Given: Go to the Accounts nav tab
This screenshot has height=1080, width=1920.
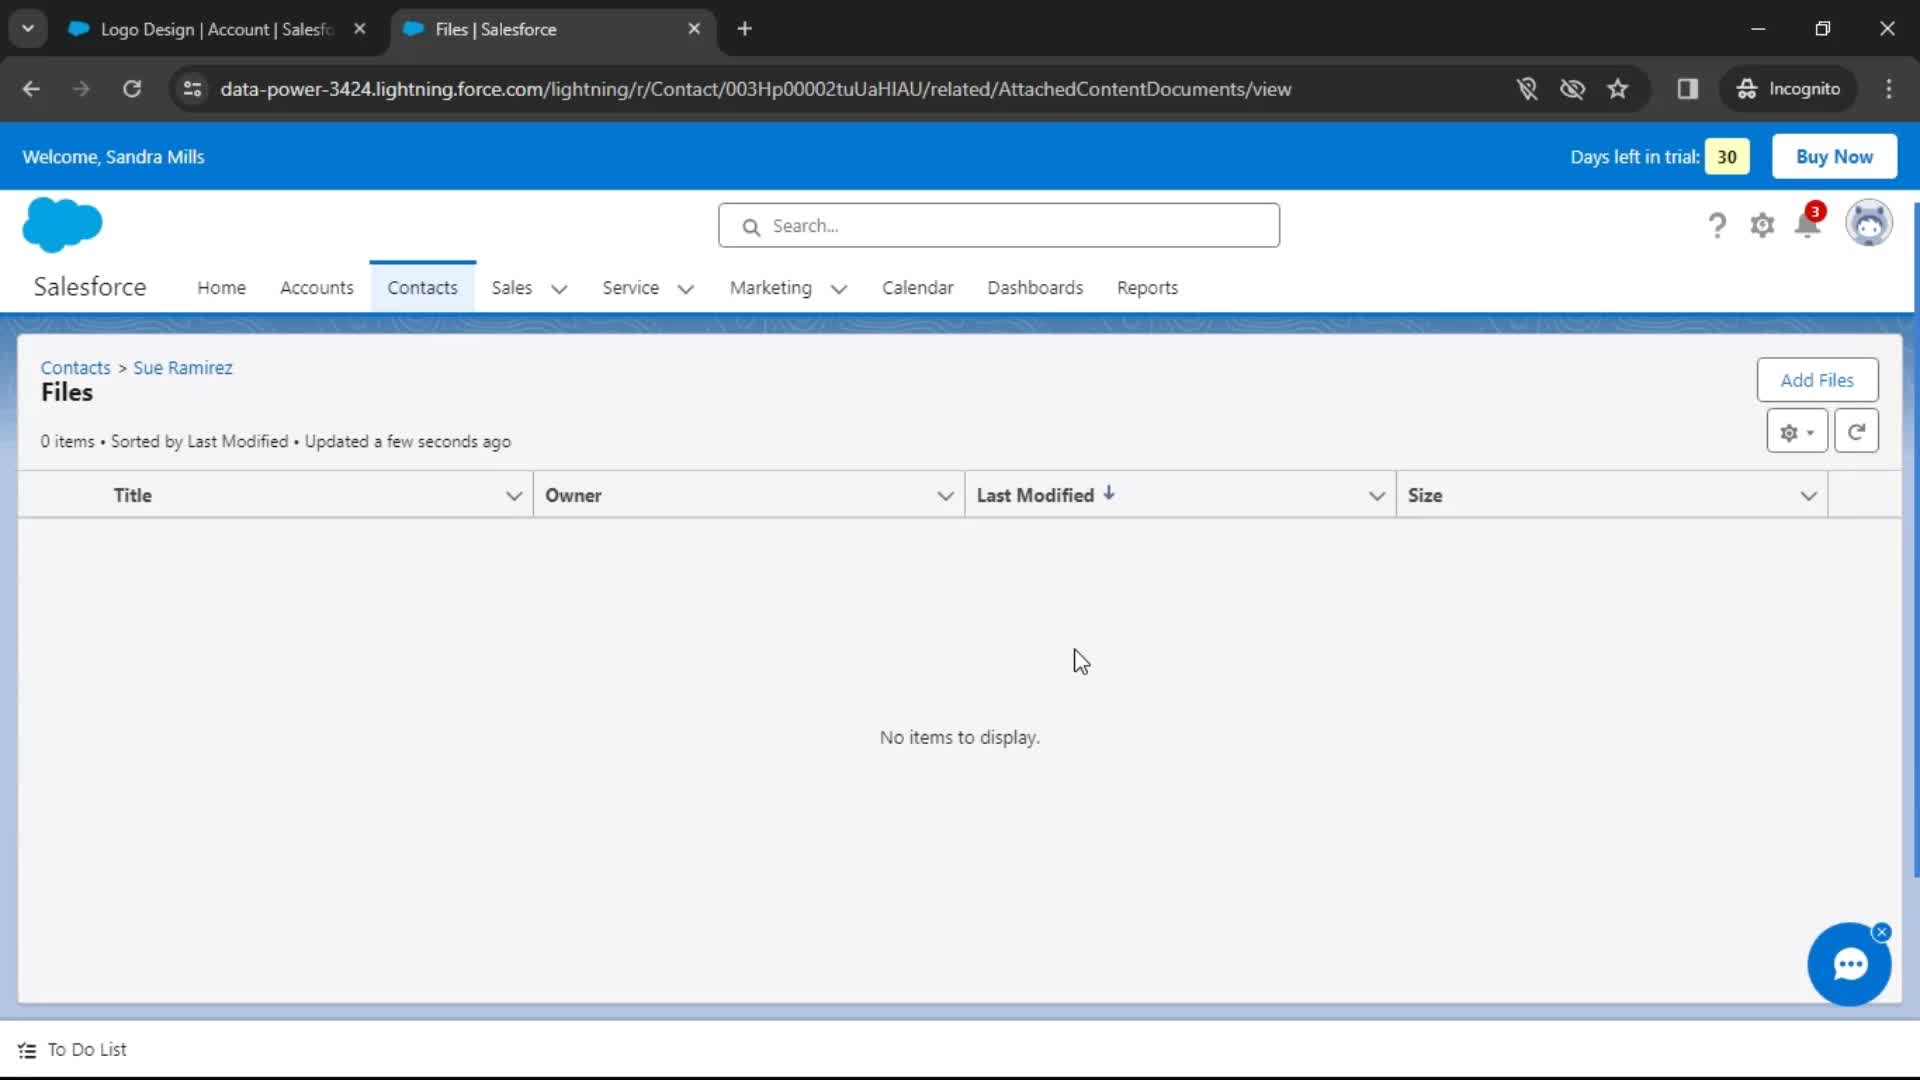Looking at the screenshot, I should (x=316, y=288).
